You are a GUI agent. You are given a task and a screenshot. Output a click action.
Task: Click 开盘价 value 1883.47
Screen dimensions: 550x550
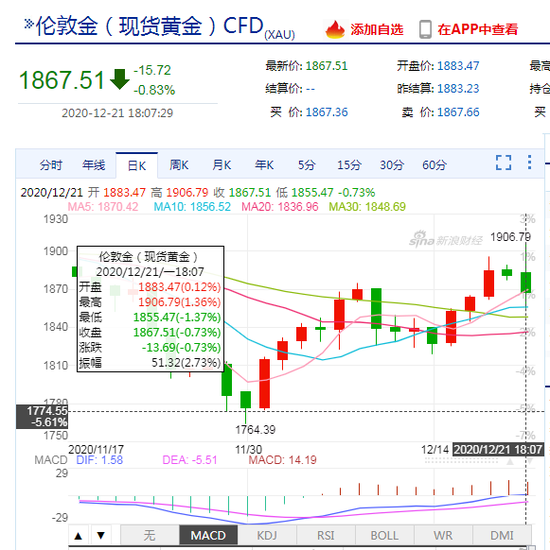(x=458, y=66)
